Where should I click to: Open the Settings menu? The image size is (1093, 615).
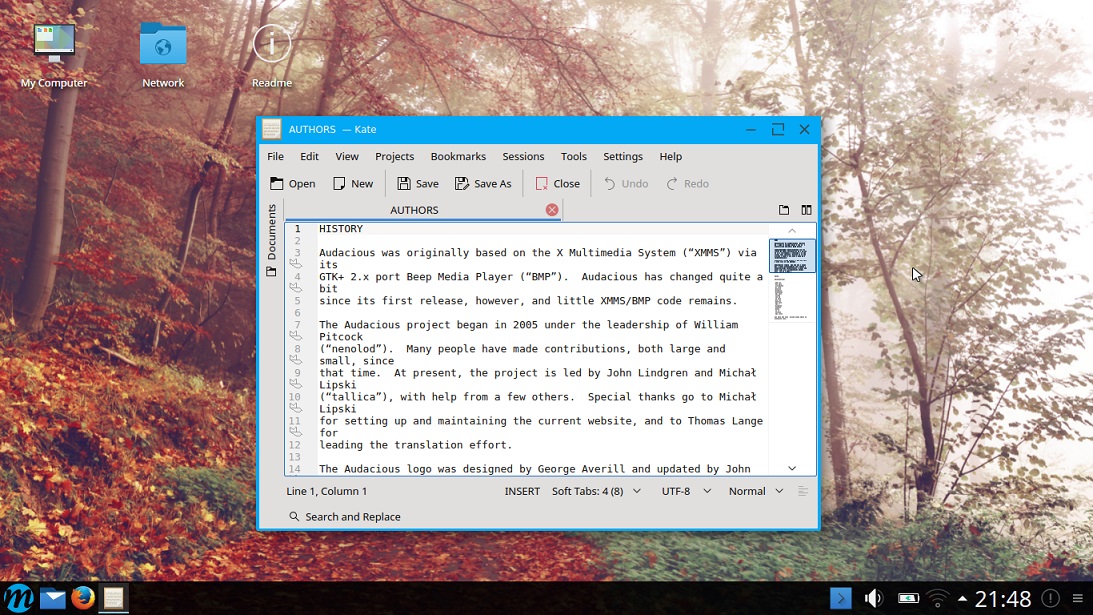[622, 156]
